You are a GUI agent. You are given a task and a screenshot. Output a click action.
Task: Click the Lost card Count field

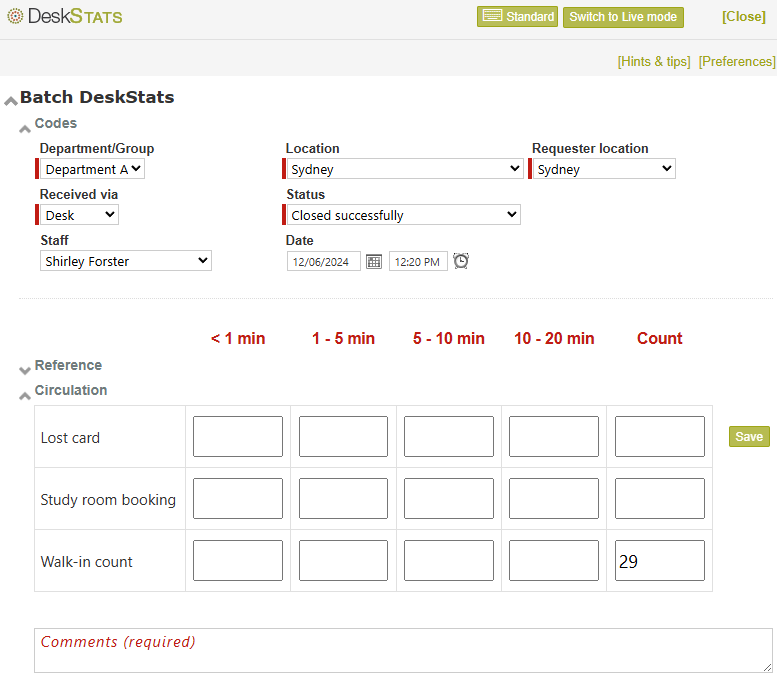(x=660, y=437)
